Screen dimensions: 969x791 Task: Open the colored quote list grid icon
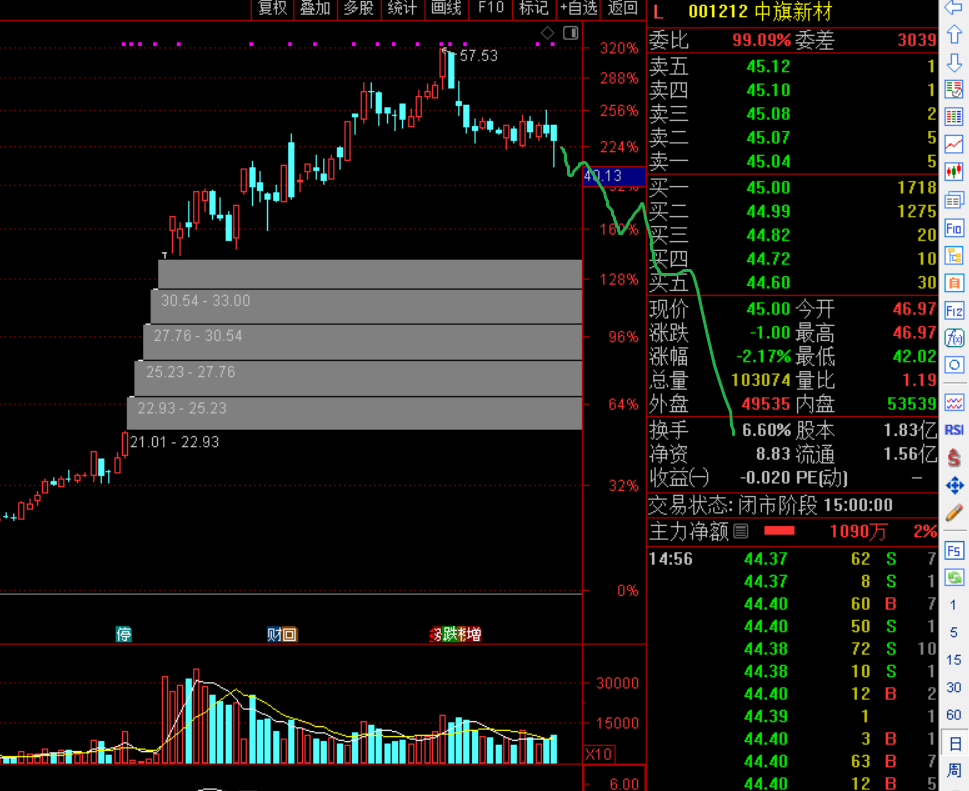point(954,117)
